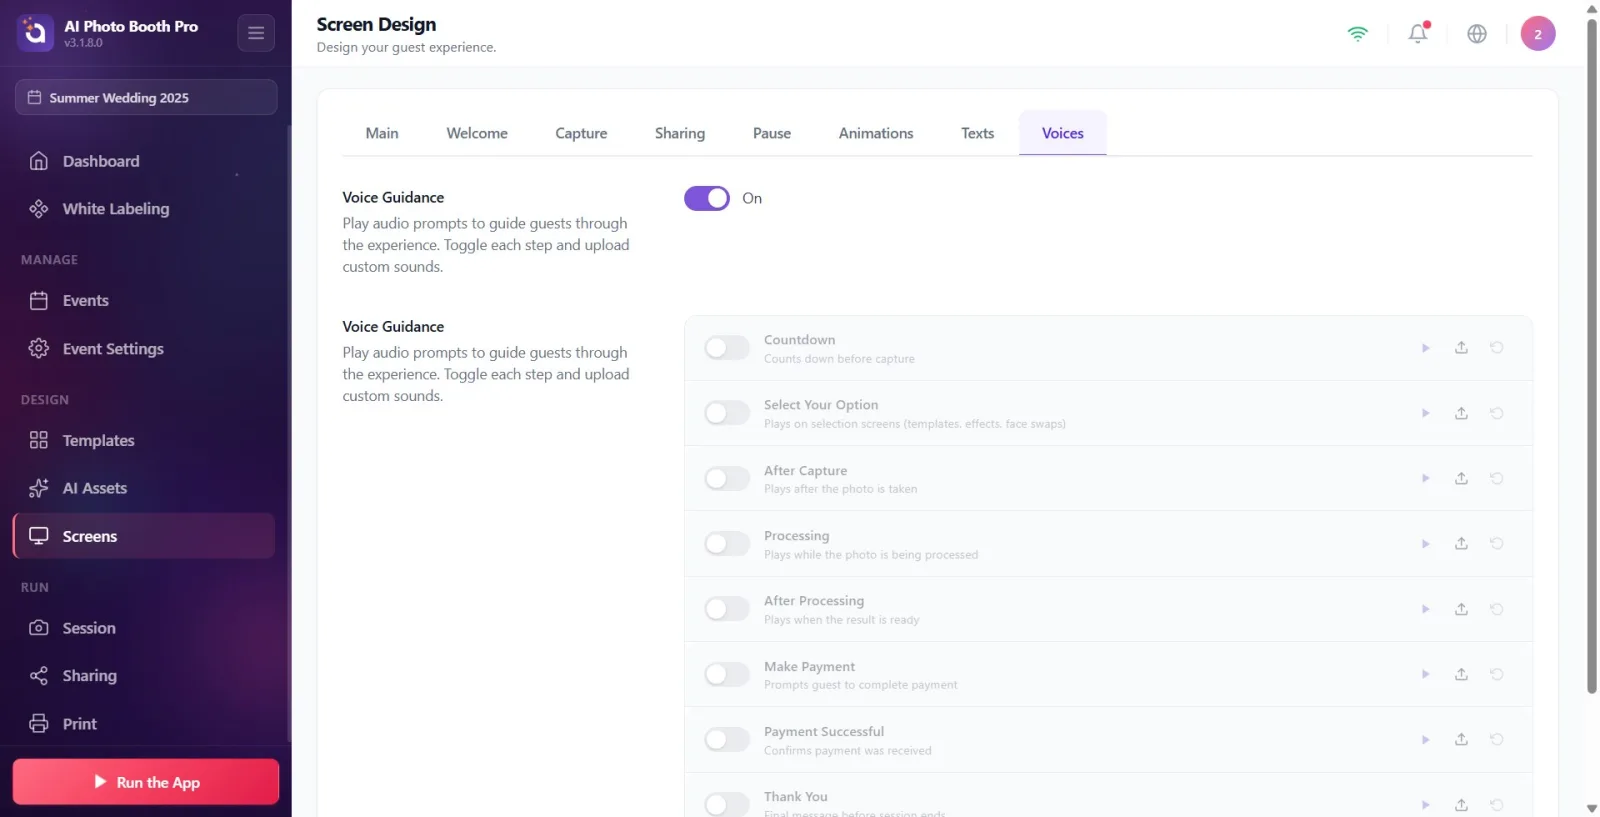Enable the Payment Successful voice toggle
This screenshot has width=1600, height=817.
click(x=727, y=740)
